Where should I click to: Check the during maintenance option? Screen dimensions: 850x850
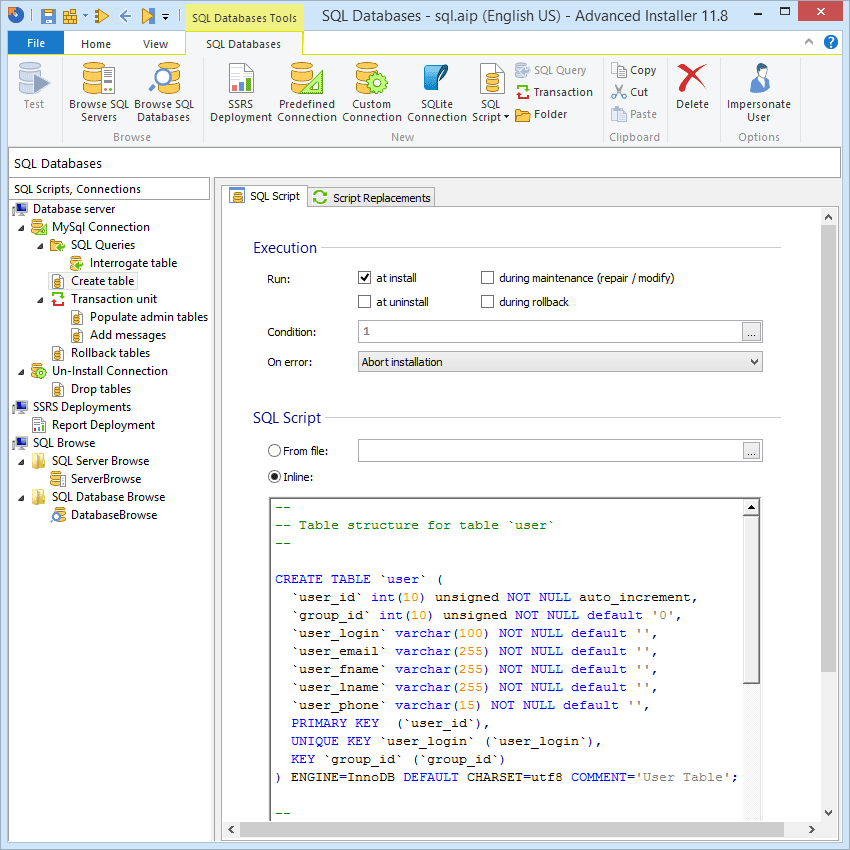(x=488, y=278)
